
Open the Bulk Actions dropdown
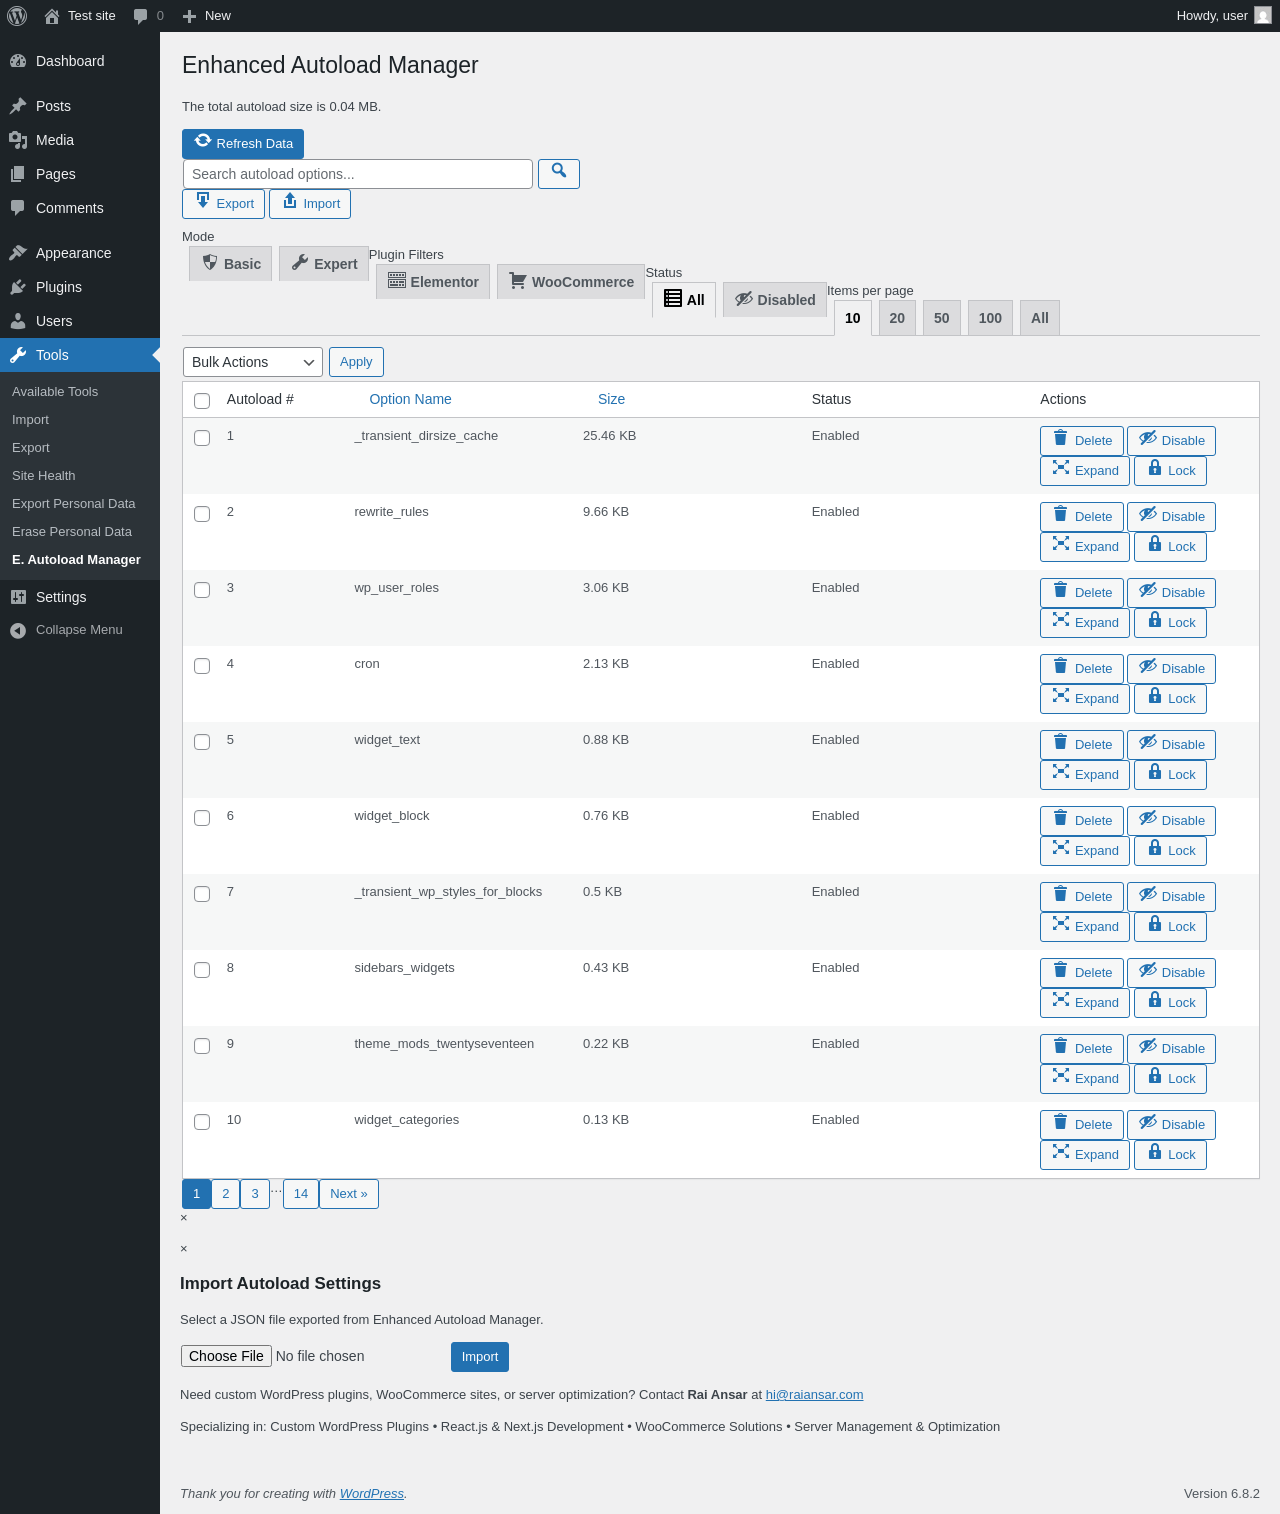(x=253, y=362)
